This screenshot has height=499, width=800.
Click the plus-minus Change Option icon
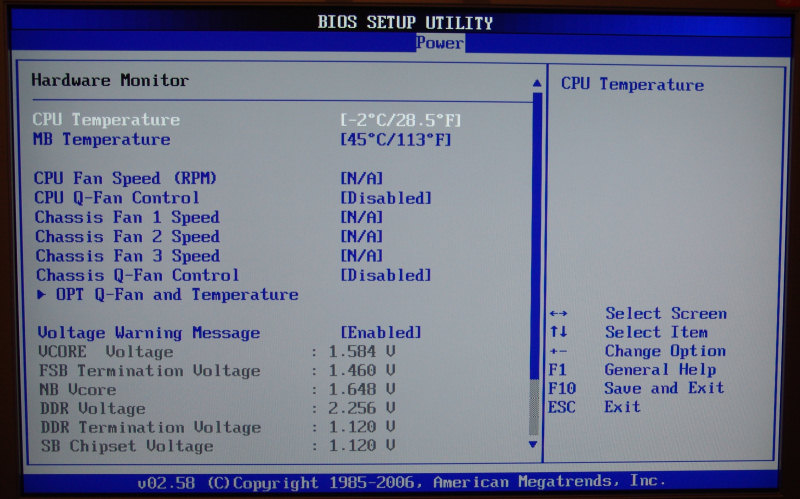(558, 351)
